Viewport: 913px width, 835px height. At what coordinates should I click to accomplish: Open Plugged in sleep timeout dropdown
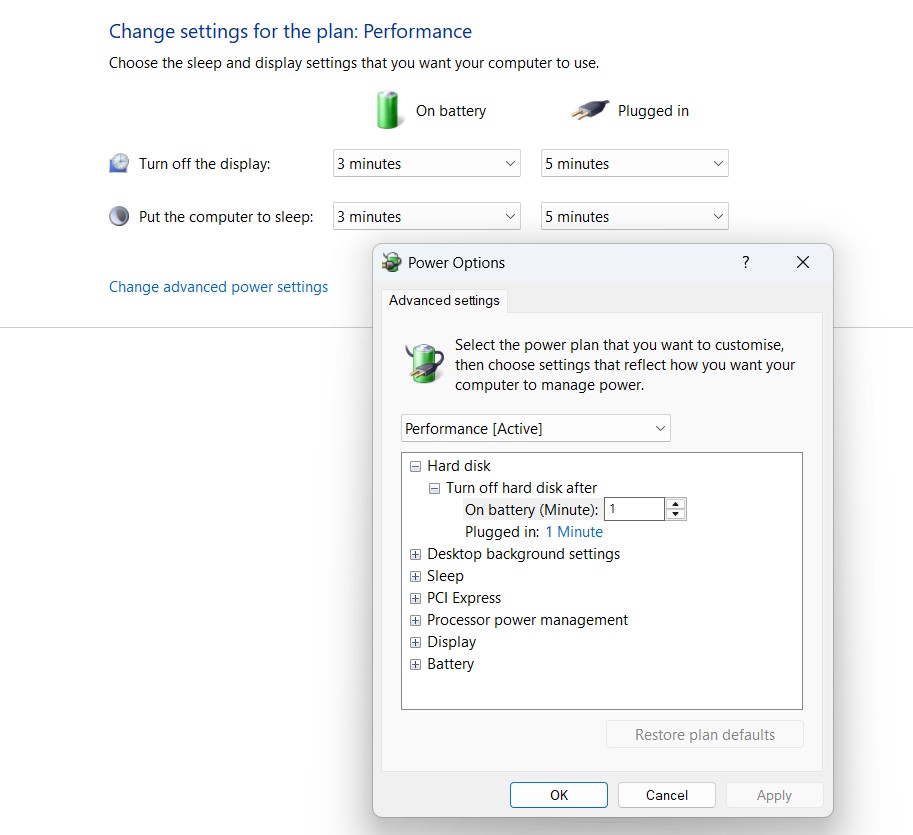pyautogui.click(x=634, y=216)
